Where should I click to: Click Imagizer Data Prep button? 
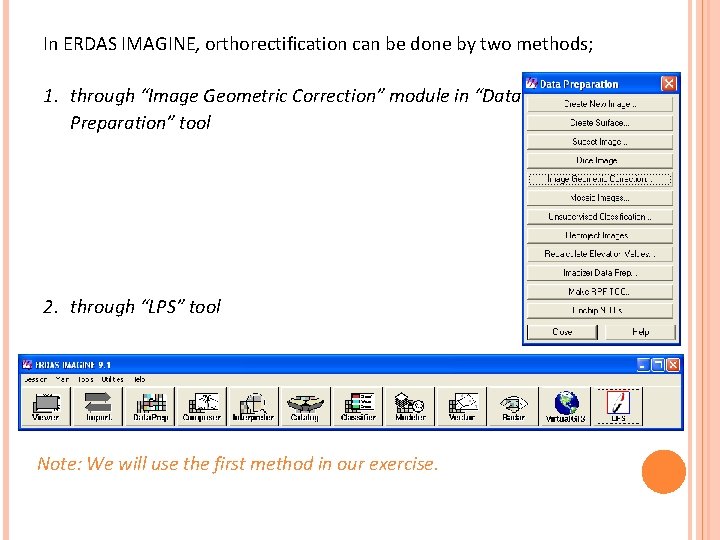tap(600, 273)
